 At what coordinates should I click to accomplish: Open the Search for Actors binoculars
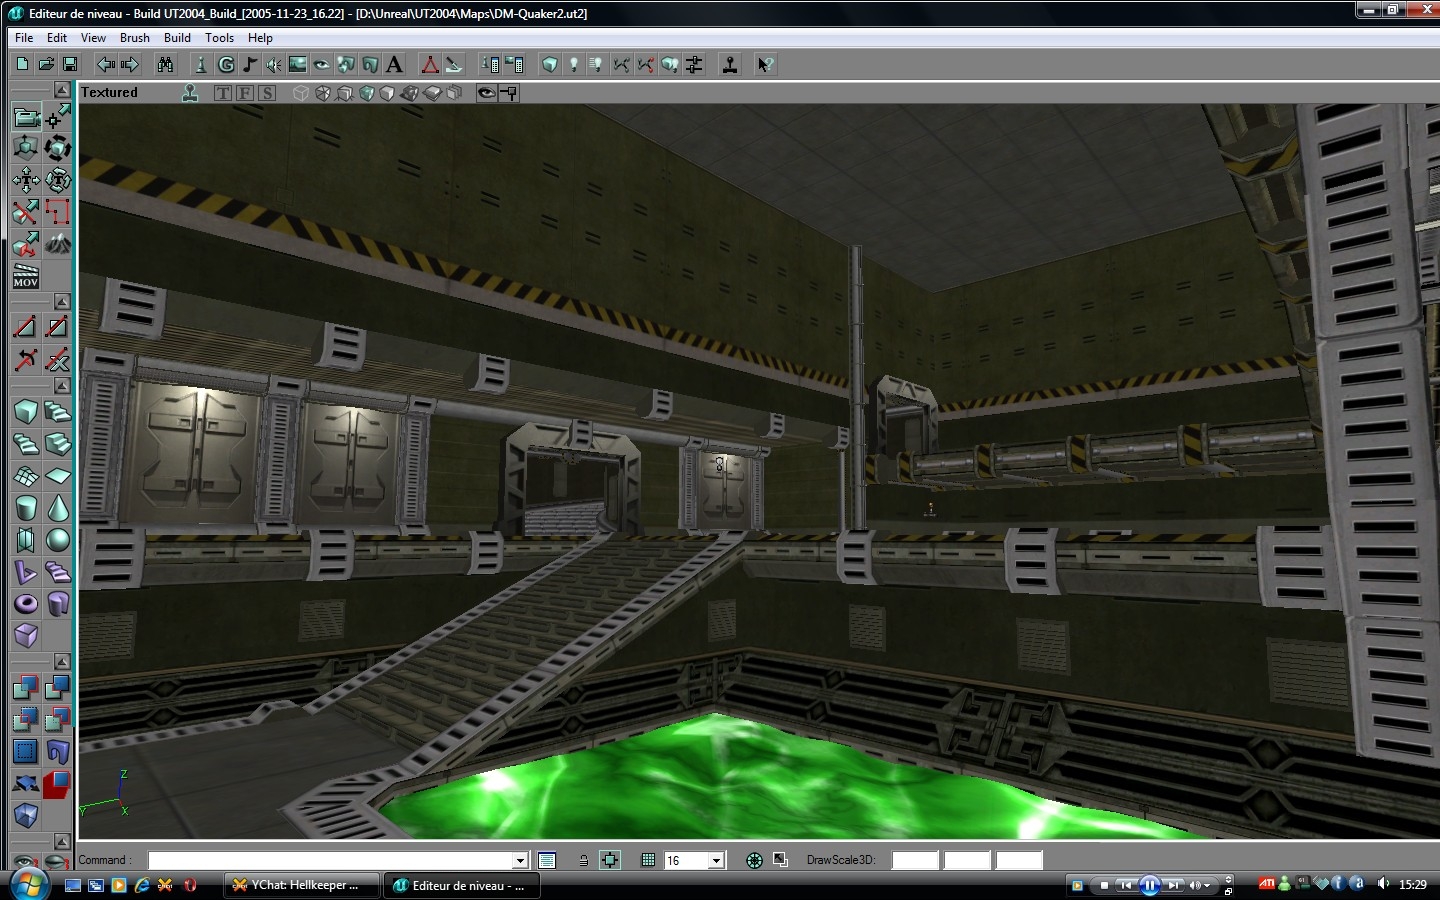165,64
